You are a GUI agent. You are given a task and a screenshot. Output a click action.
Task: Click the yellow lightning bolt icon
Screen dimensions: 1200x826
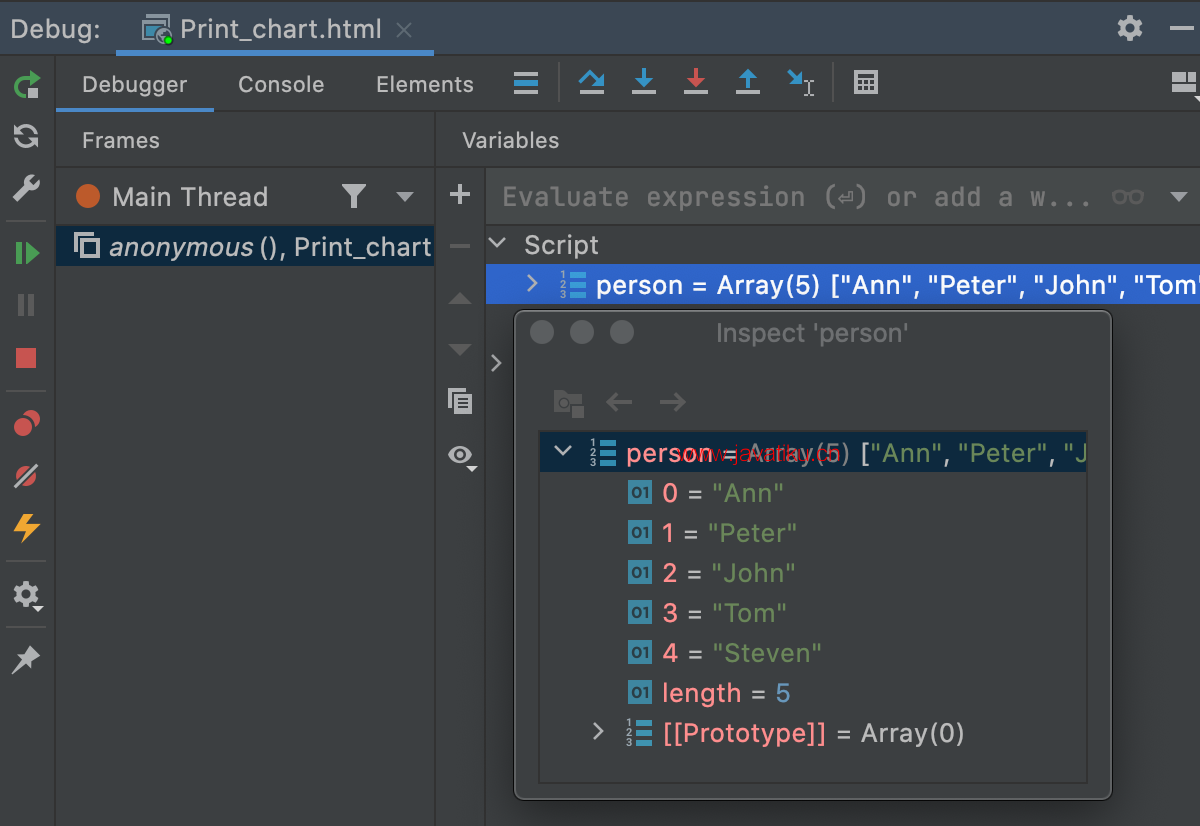pyautogui.click(x=27, y=528)
